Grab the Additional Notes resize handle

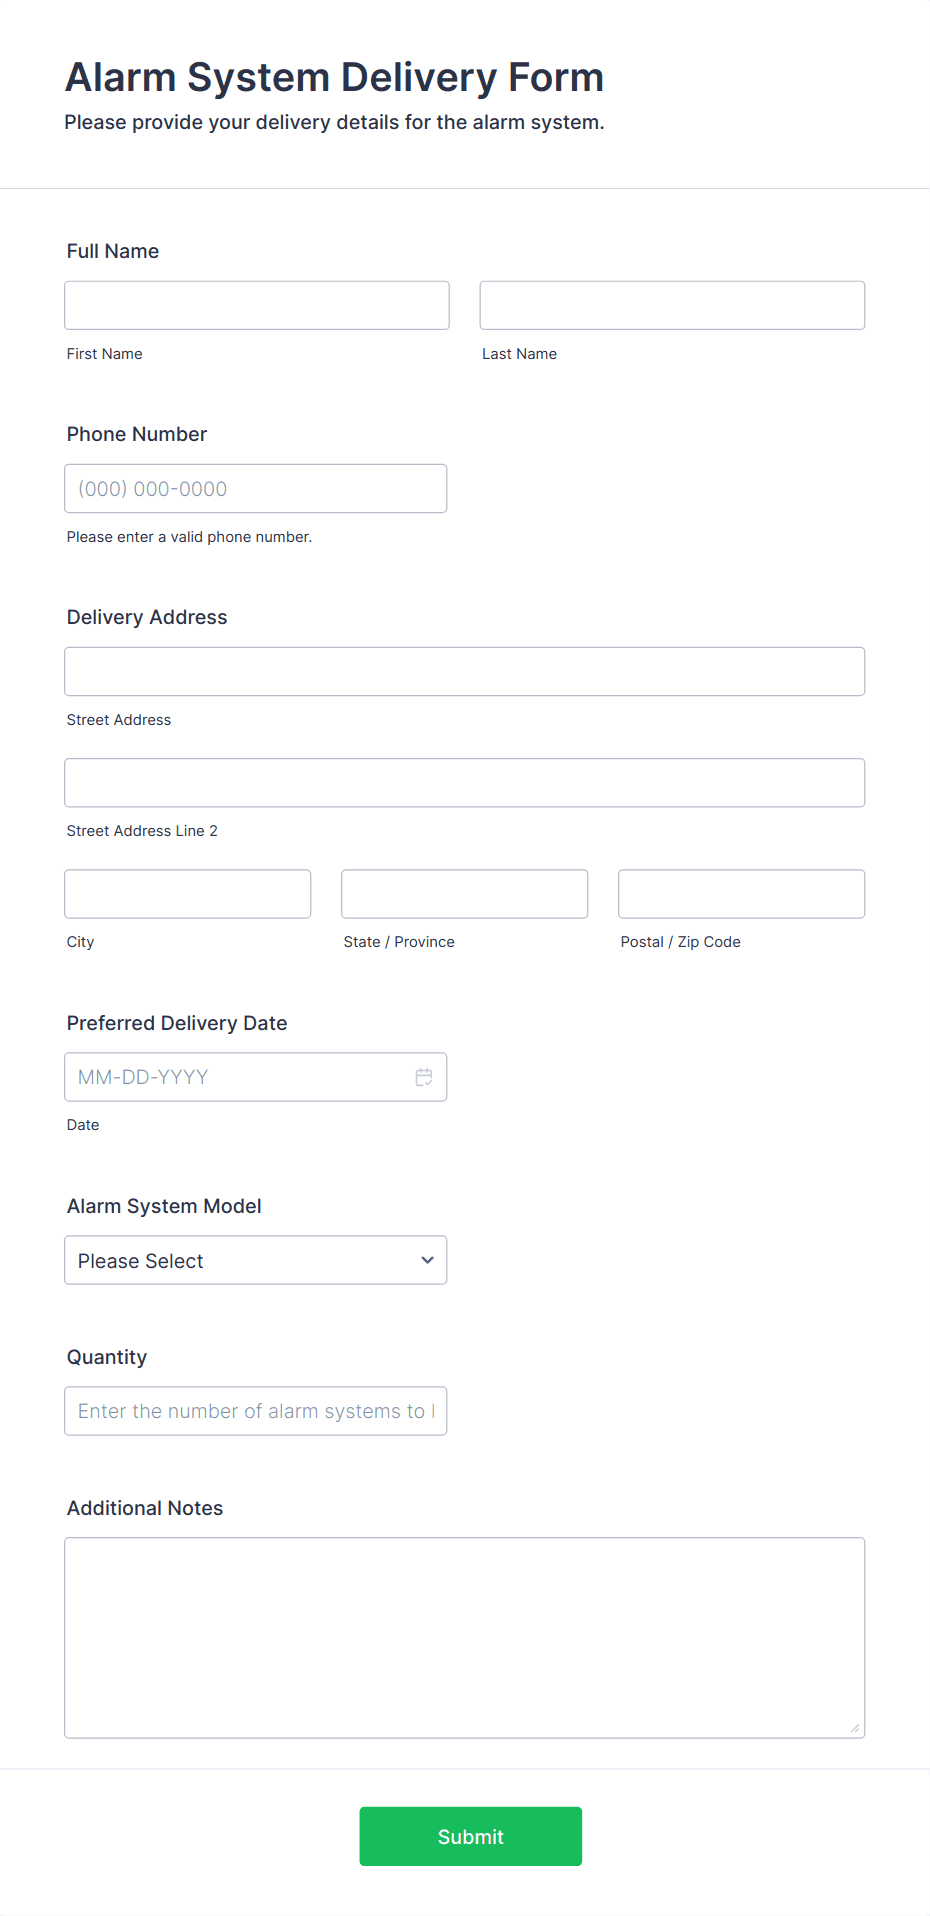tap(855, 1728)
